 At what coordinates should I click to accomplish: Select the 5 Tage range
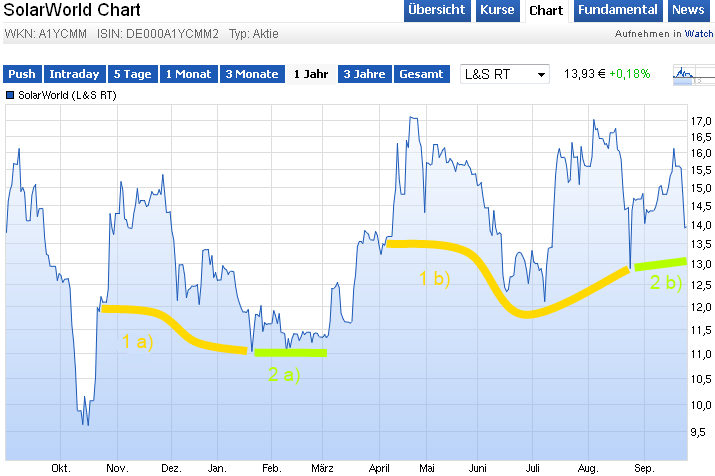click(133, 74)
